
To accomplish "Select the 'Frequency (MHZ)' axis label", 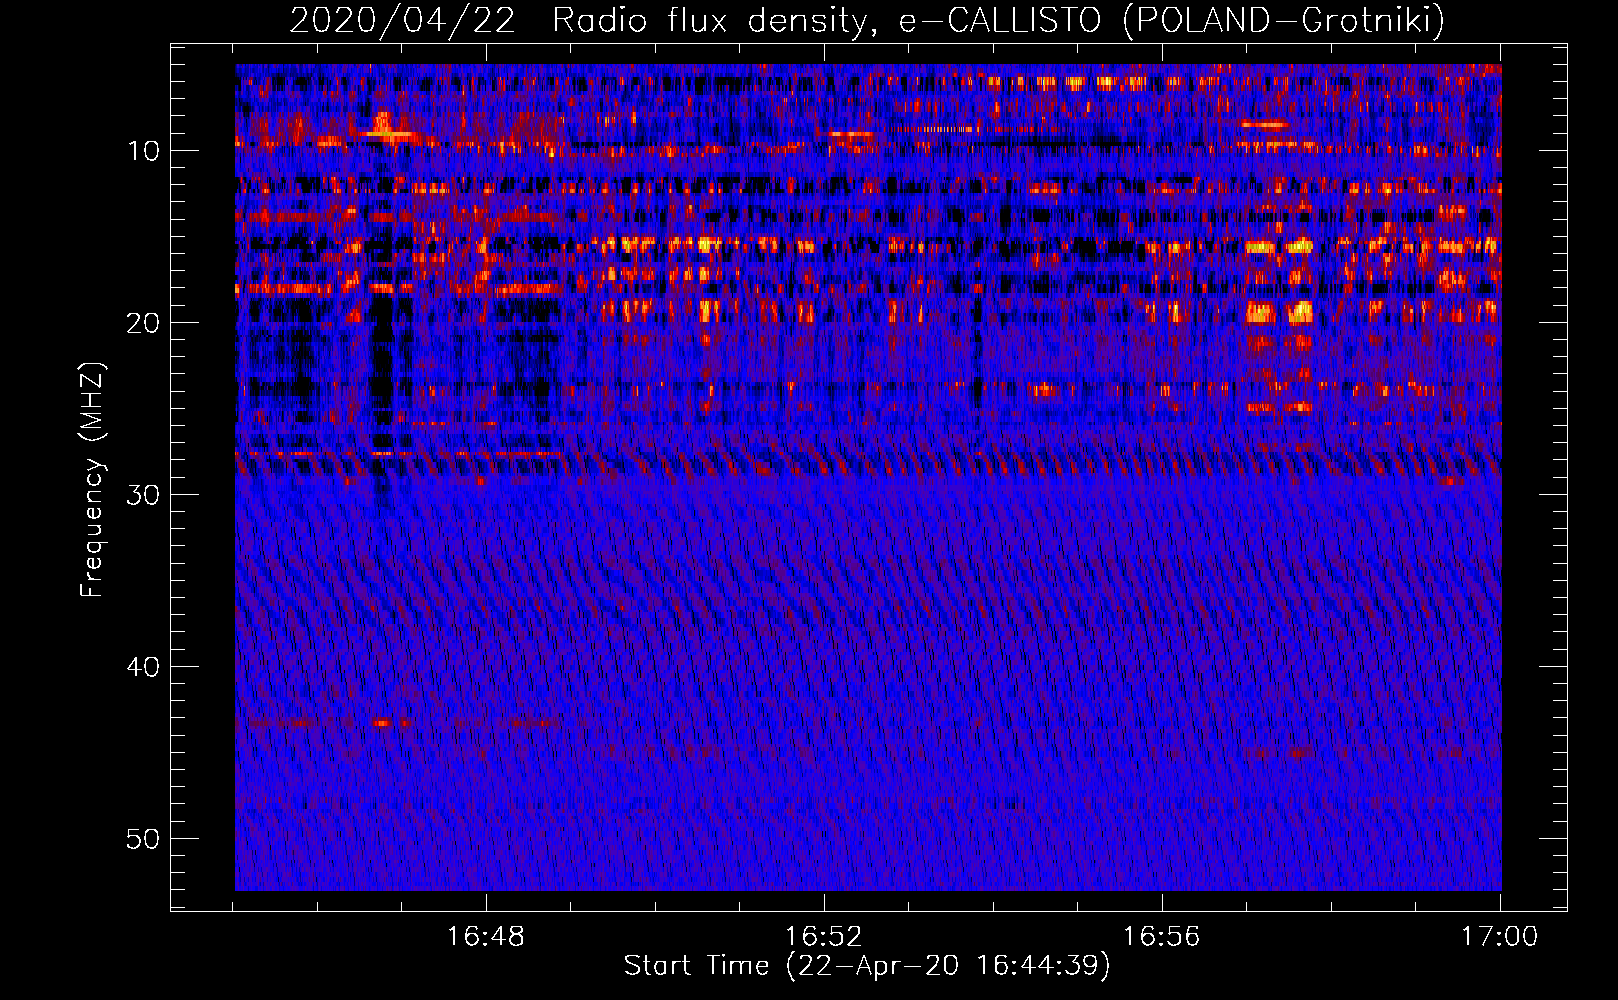I will click(x=91, y=480).
